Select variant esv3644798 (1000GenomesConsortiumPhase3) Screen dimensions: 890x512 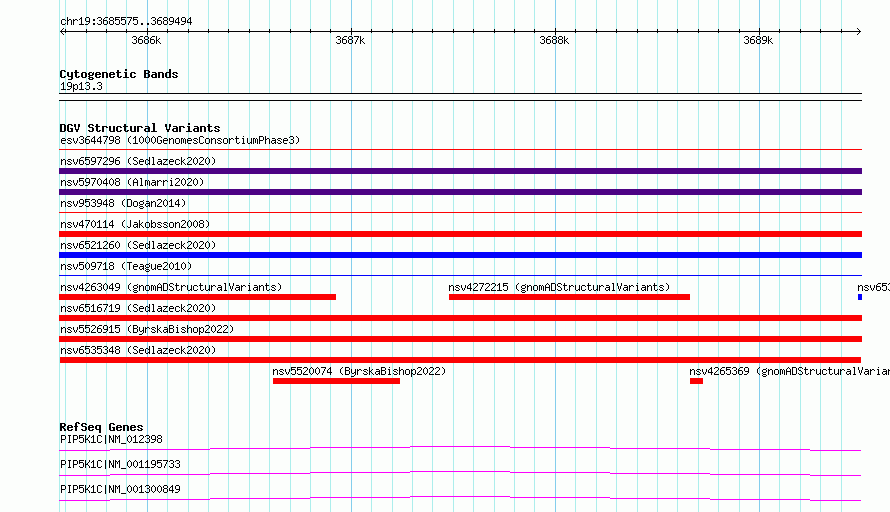pos(180,140)
